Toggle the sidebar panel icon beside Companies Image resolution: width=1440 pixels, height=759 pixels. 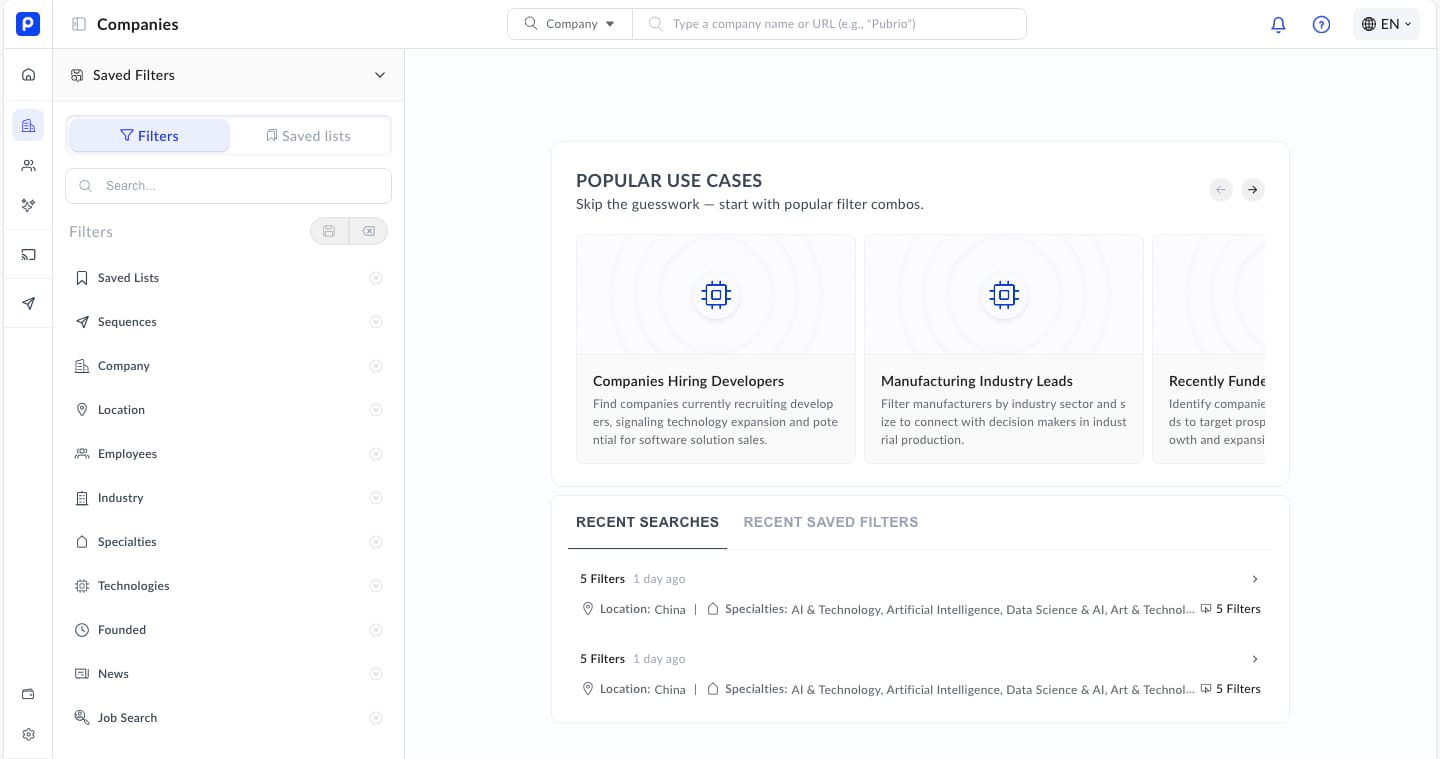point(79,24)
